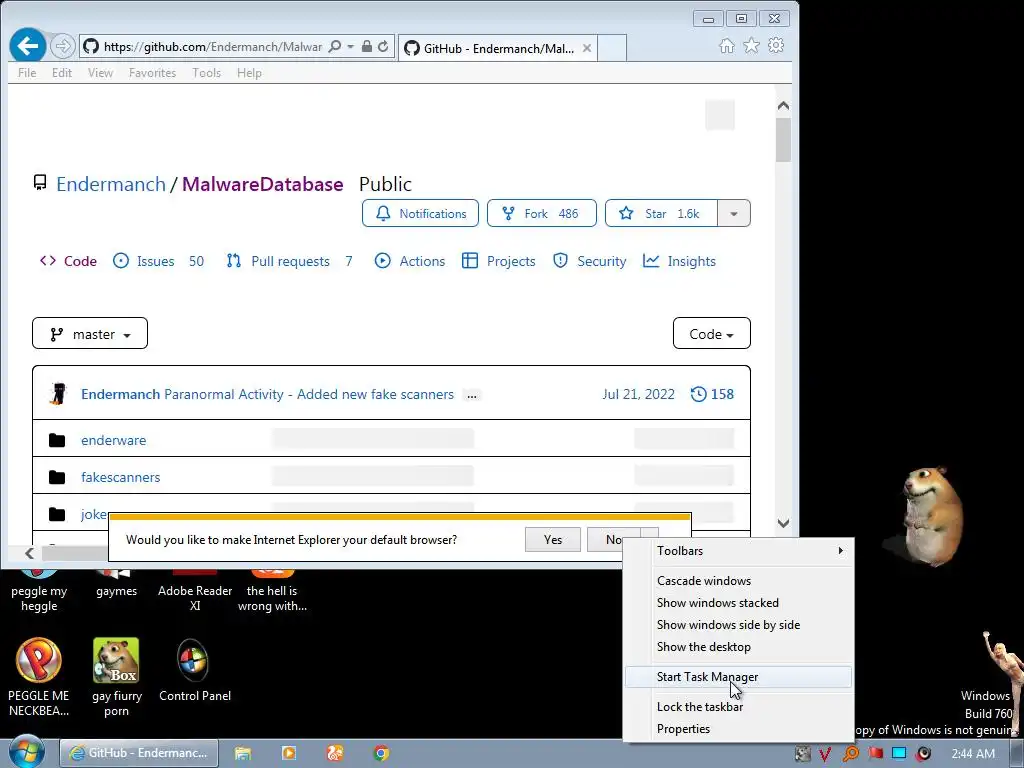Open the Edit menu
Screen dimensions: 1024x768
[62, 72]
